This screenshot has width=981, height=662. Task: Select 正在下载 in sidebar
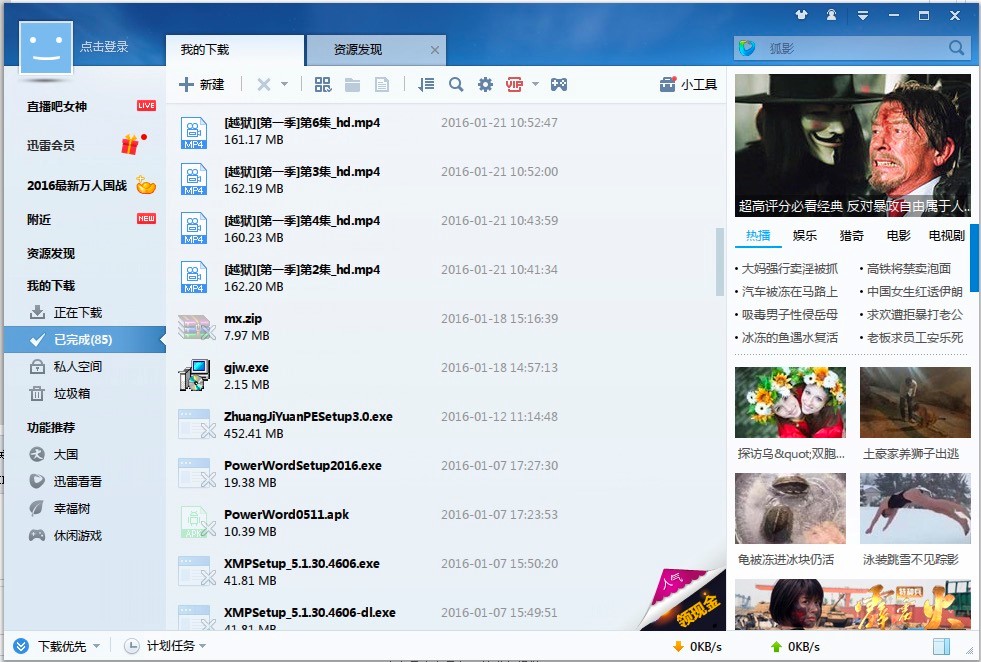click(78, 312)
